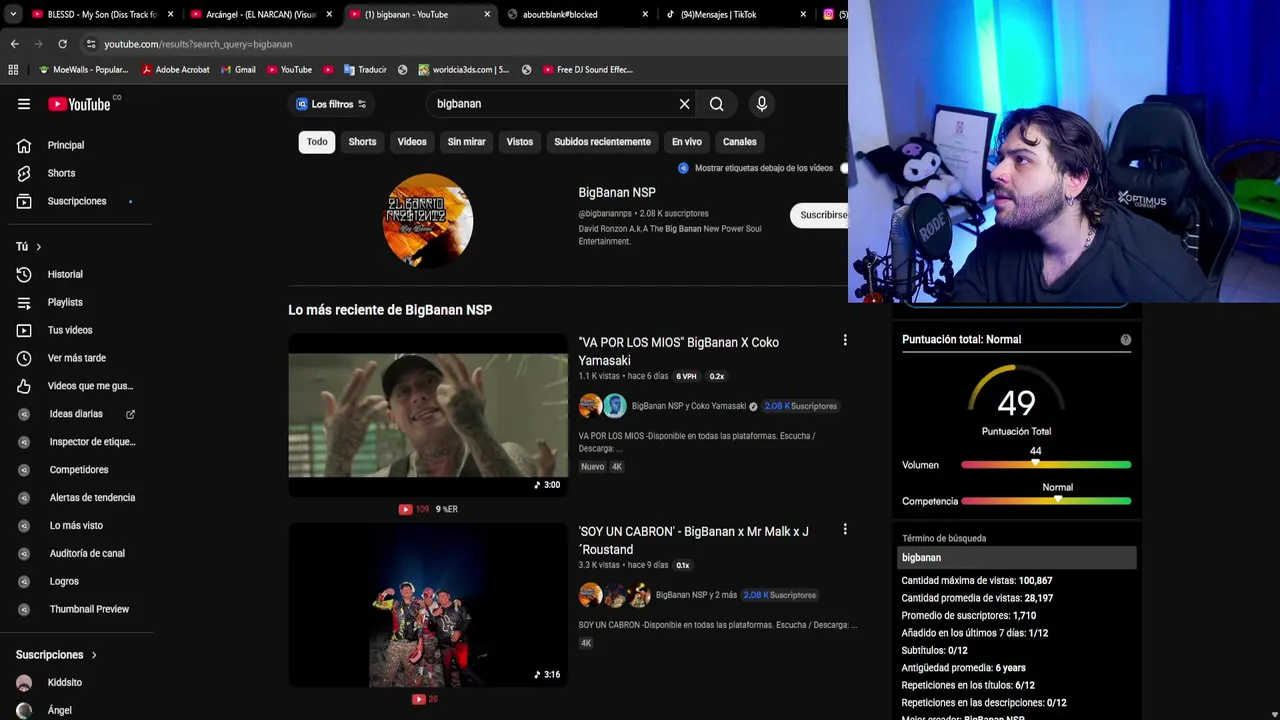Open the YouTube hamburger guide menu

tap(24, 104)
